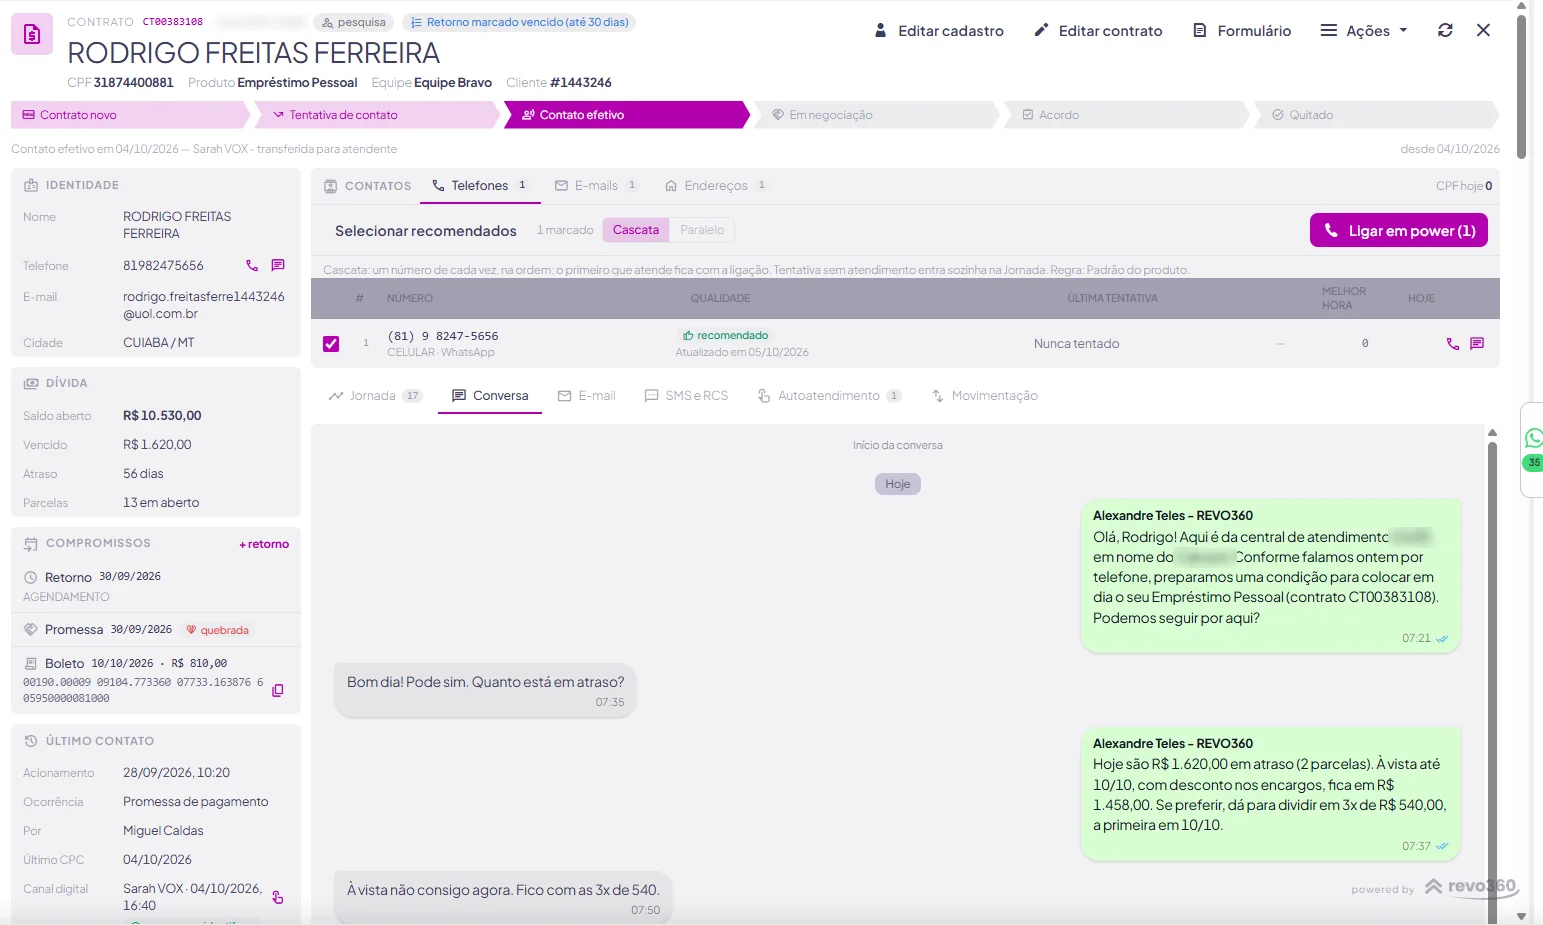Click the Tentativa de contato stage

tap(376, 115)
